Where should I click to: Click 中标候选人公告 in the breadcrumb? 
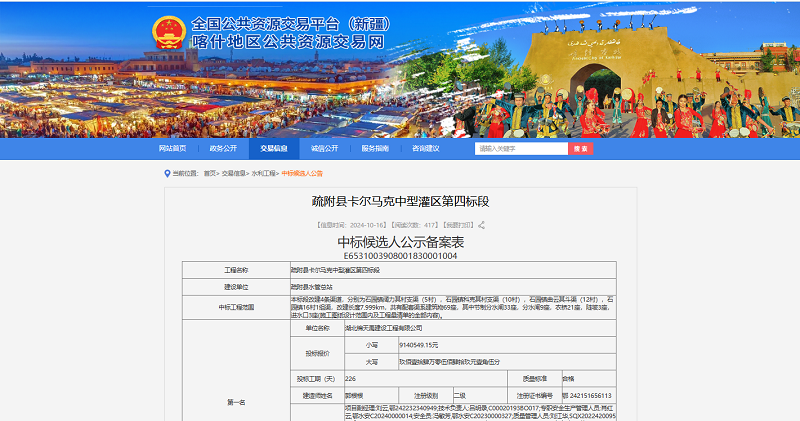302,173
